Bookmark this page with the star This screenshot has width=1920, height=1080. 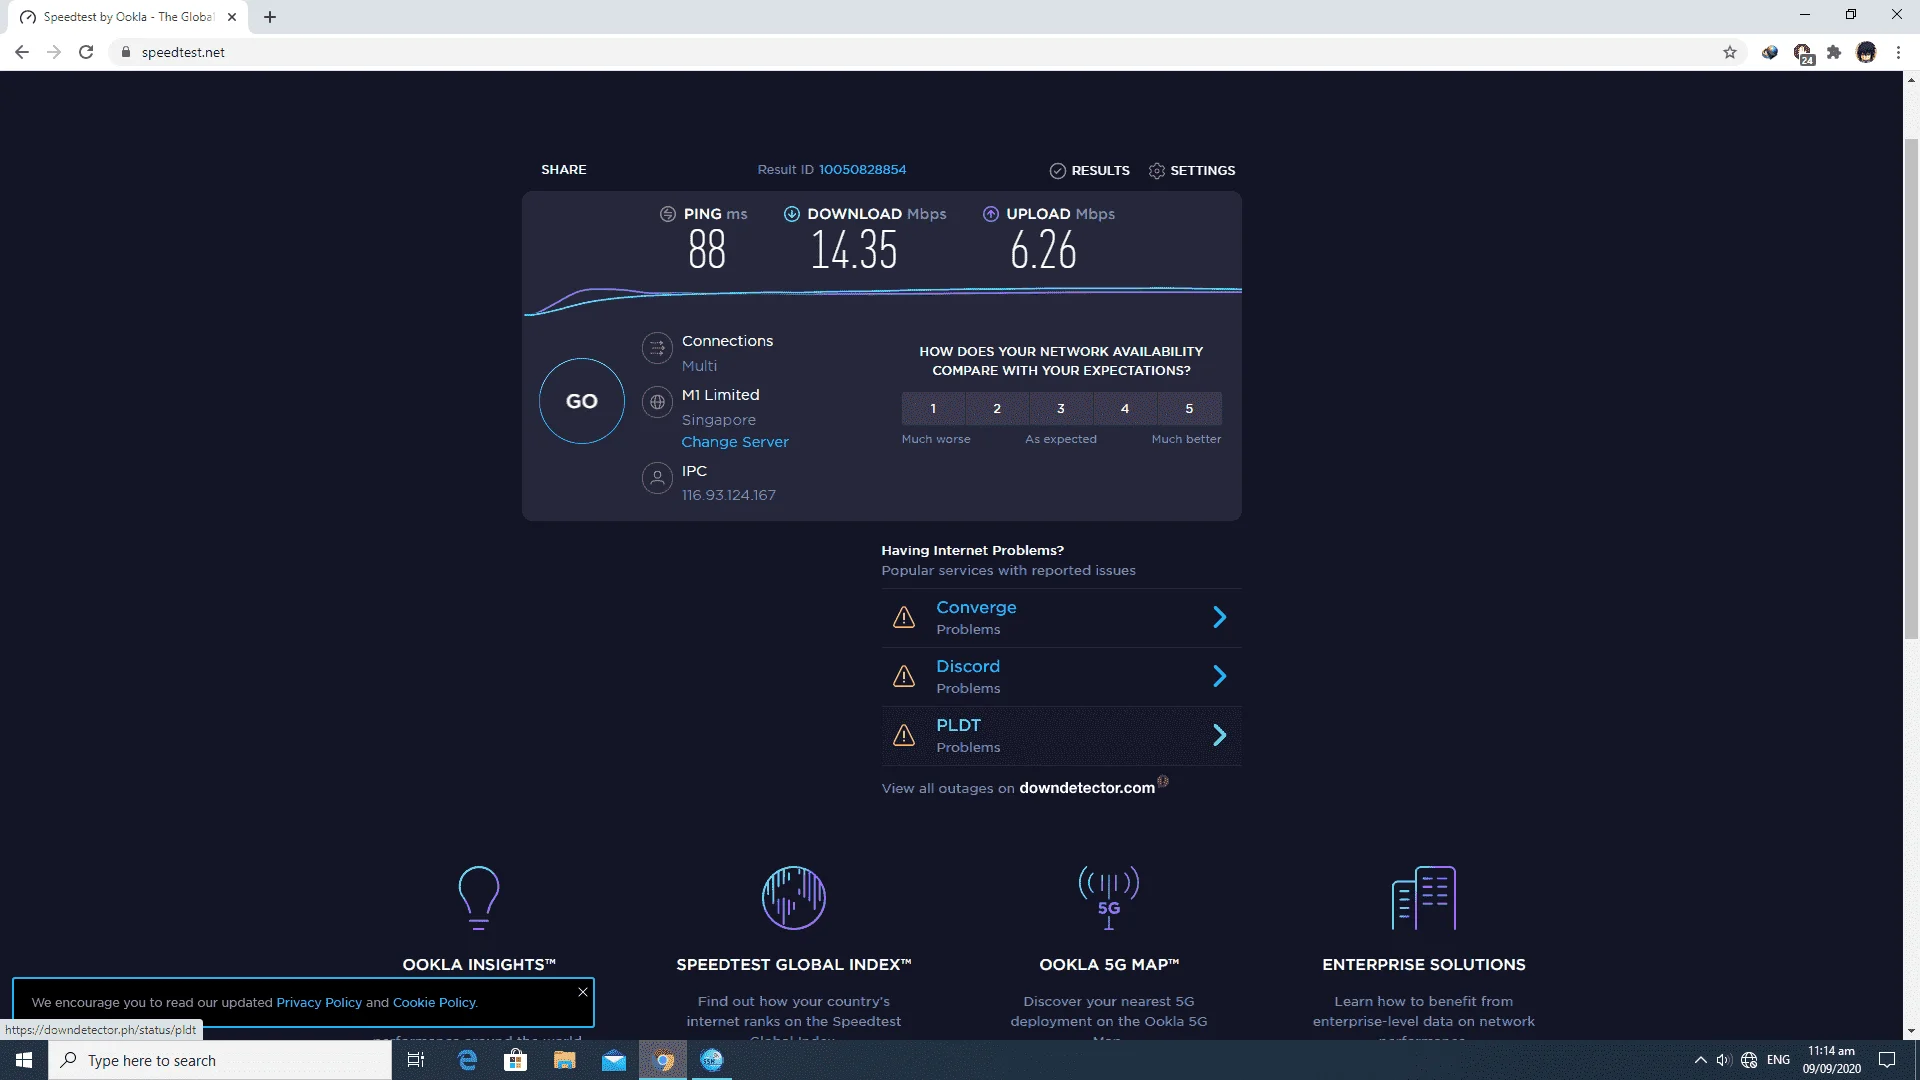pos(1730,52)
